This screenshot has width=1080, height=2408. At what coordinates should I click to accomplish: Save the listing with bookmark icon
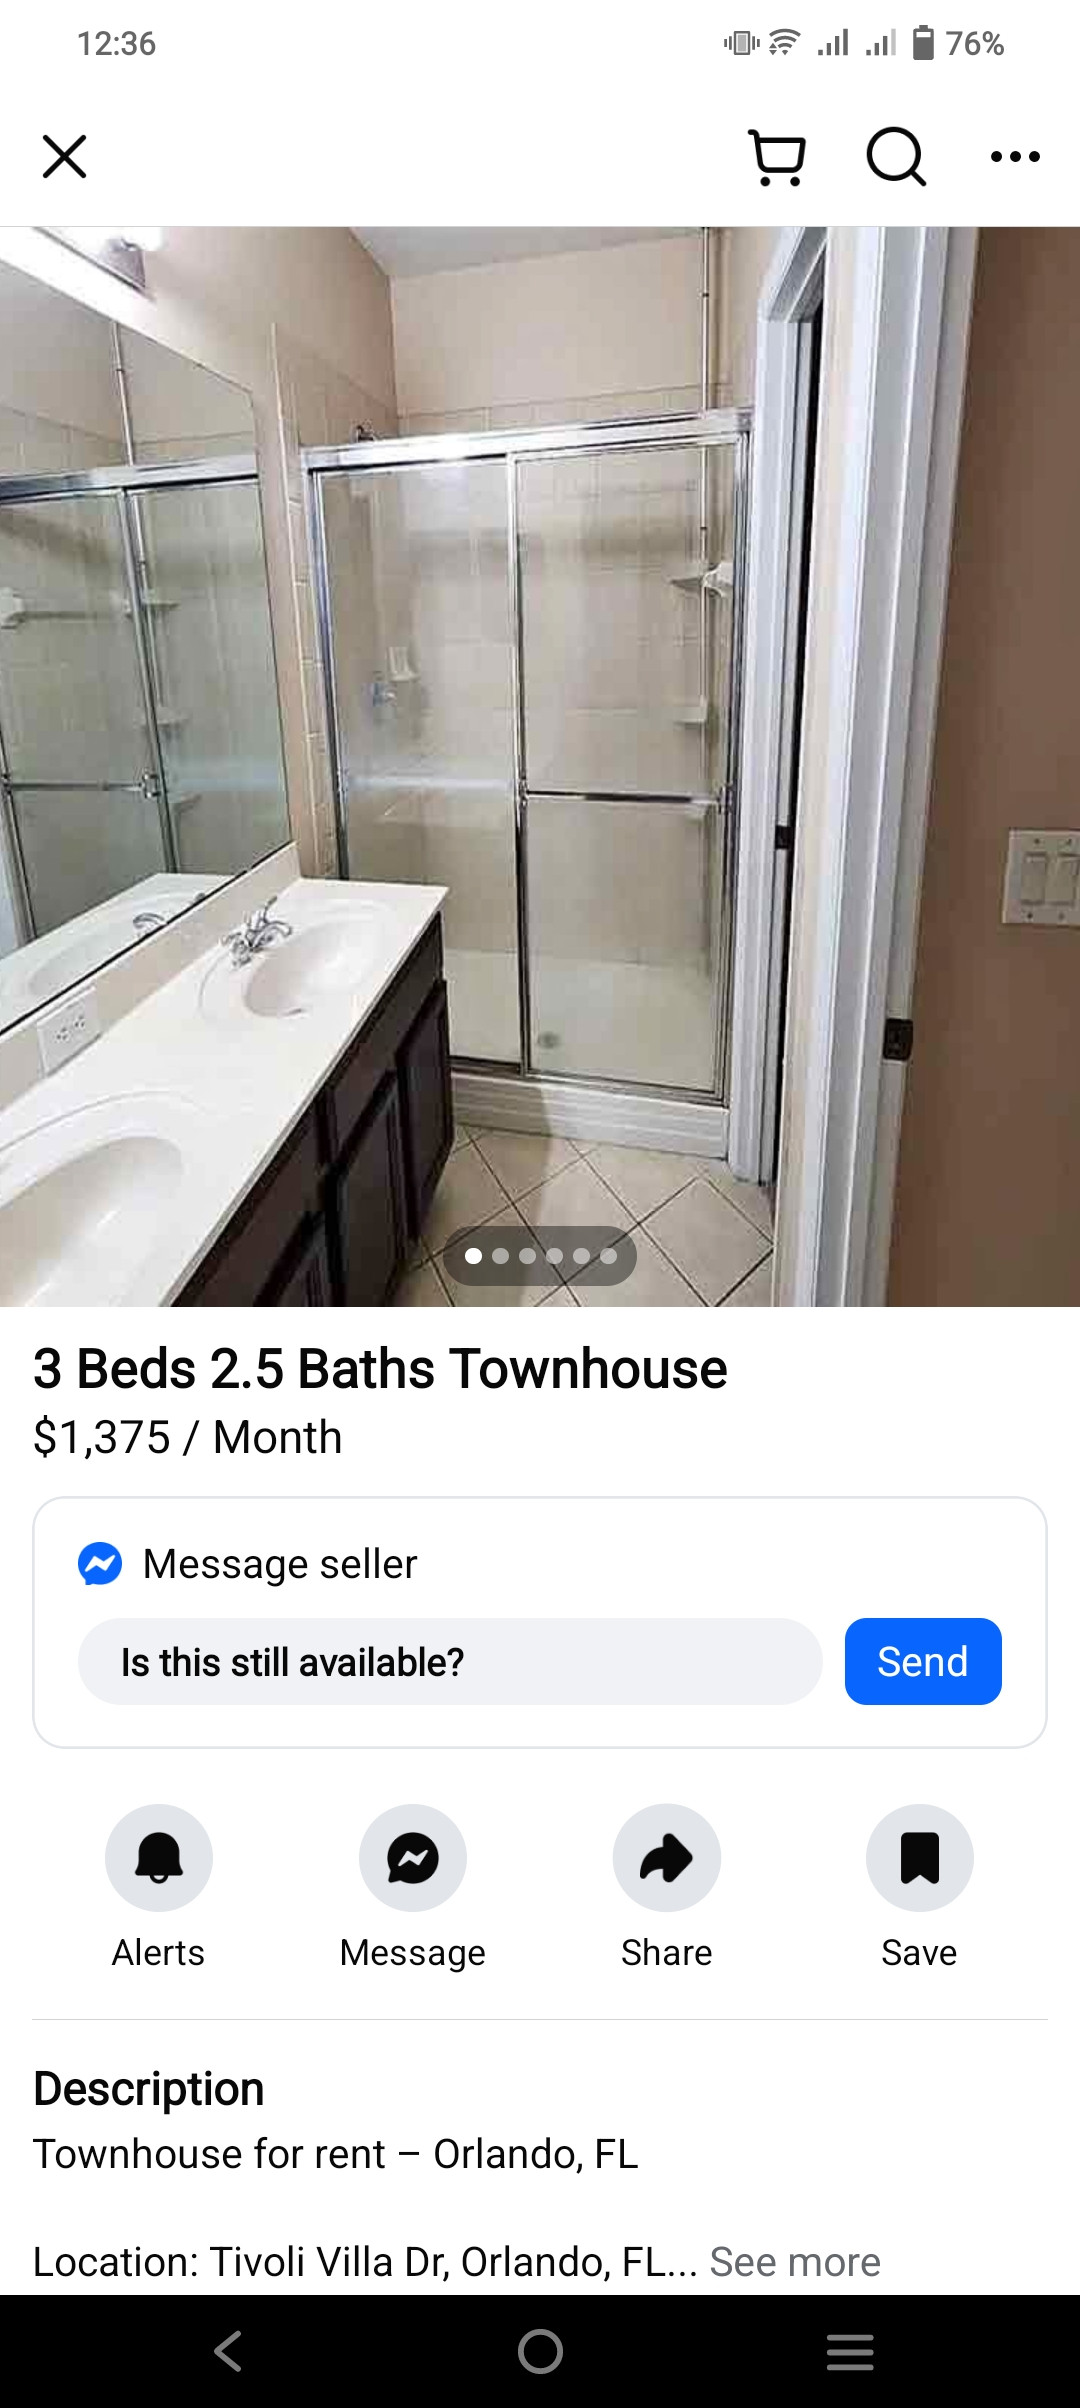(x=920, y=1858)
